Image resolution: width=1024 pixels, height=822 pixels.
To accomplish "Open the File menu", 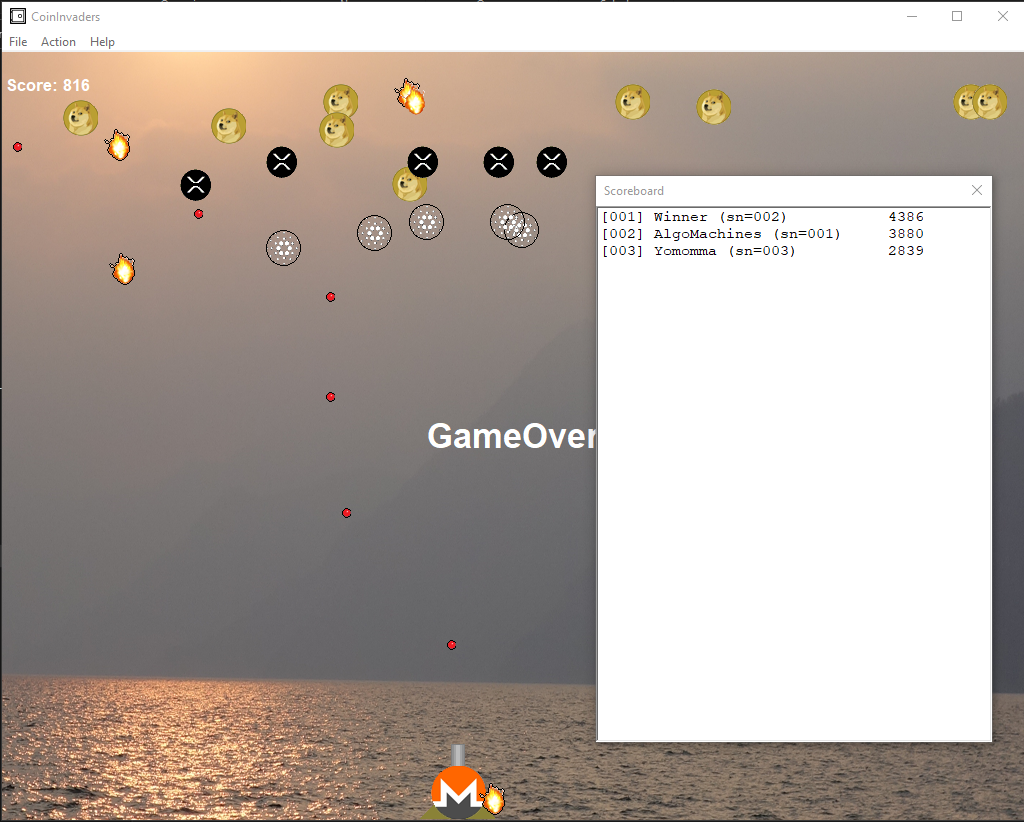I will [x=18, y=42].
